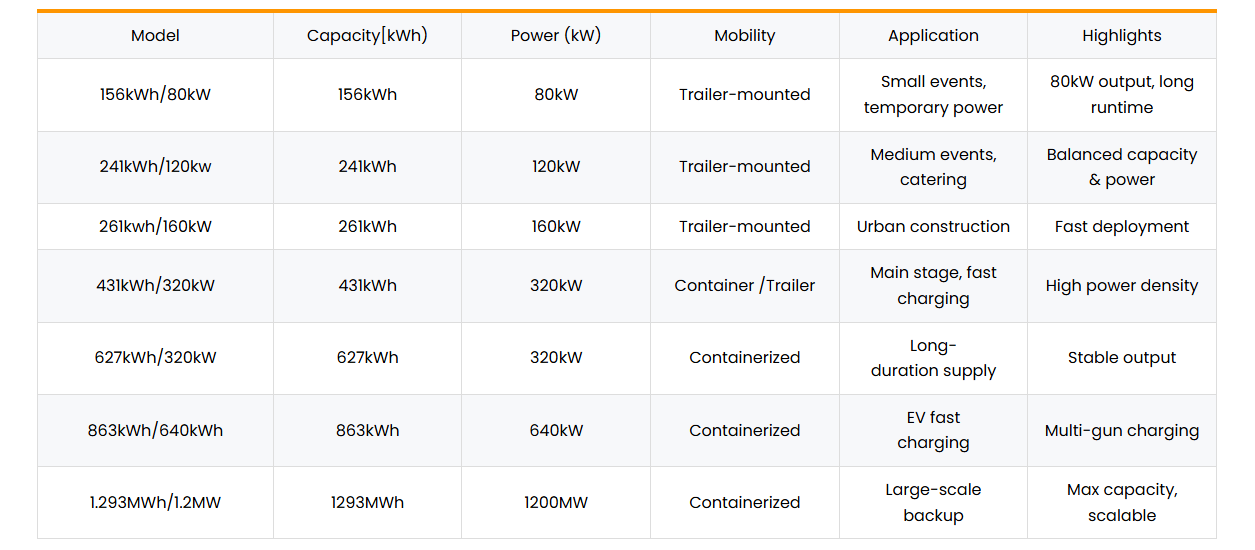Click the Container /Trailer mobility cell
This screenshot has width=1255, height=550.
point(745,286)
